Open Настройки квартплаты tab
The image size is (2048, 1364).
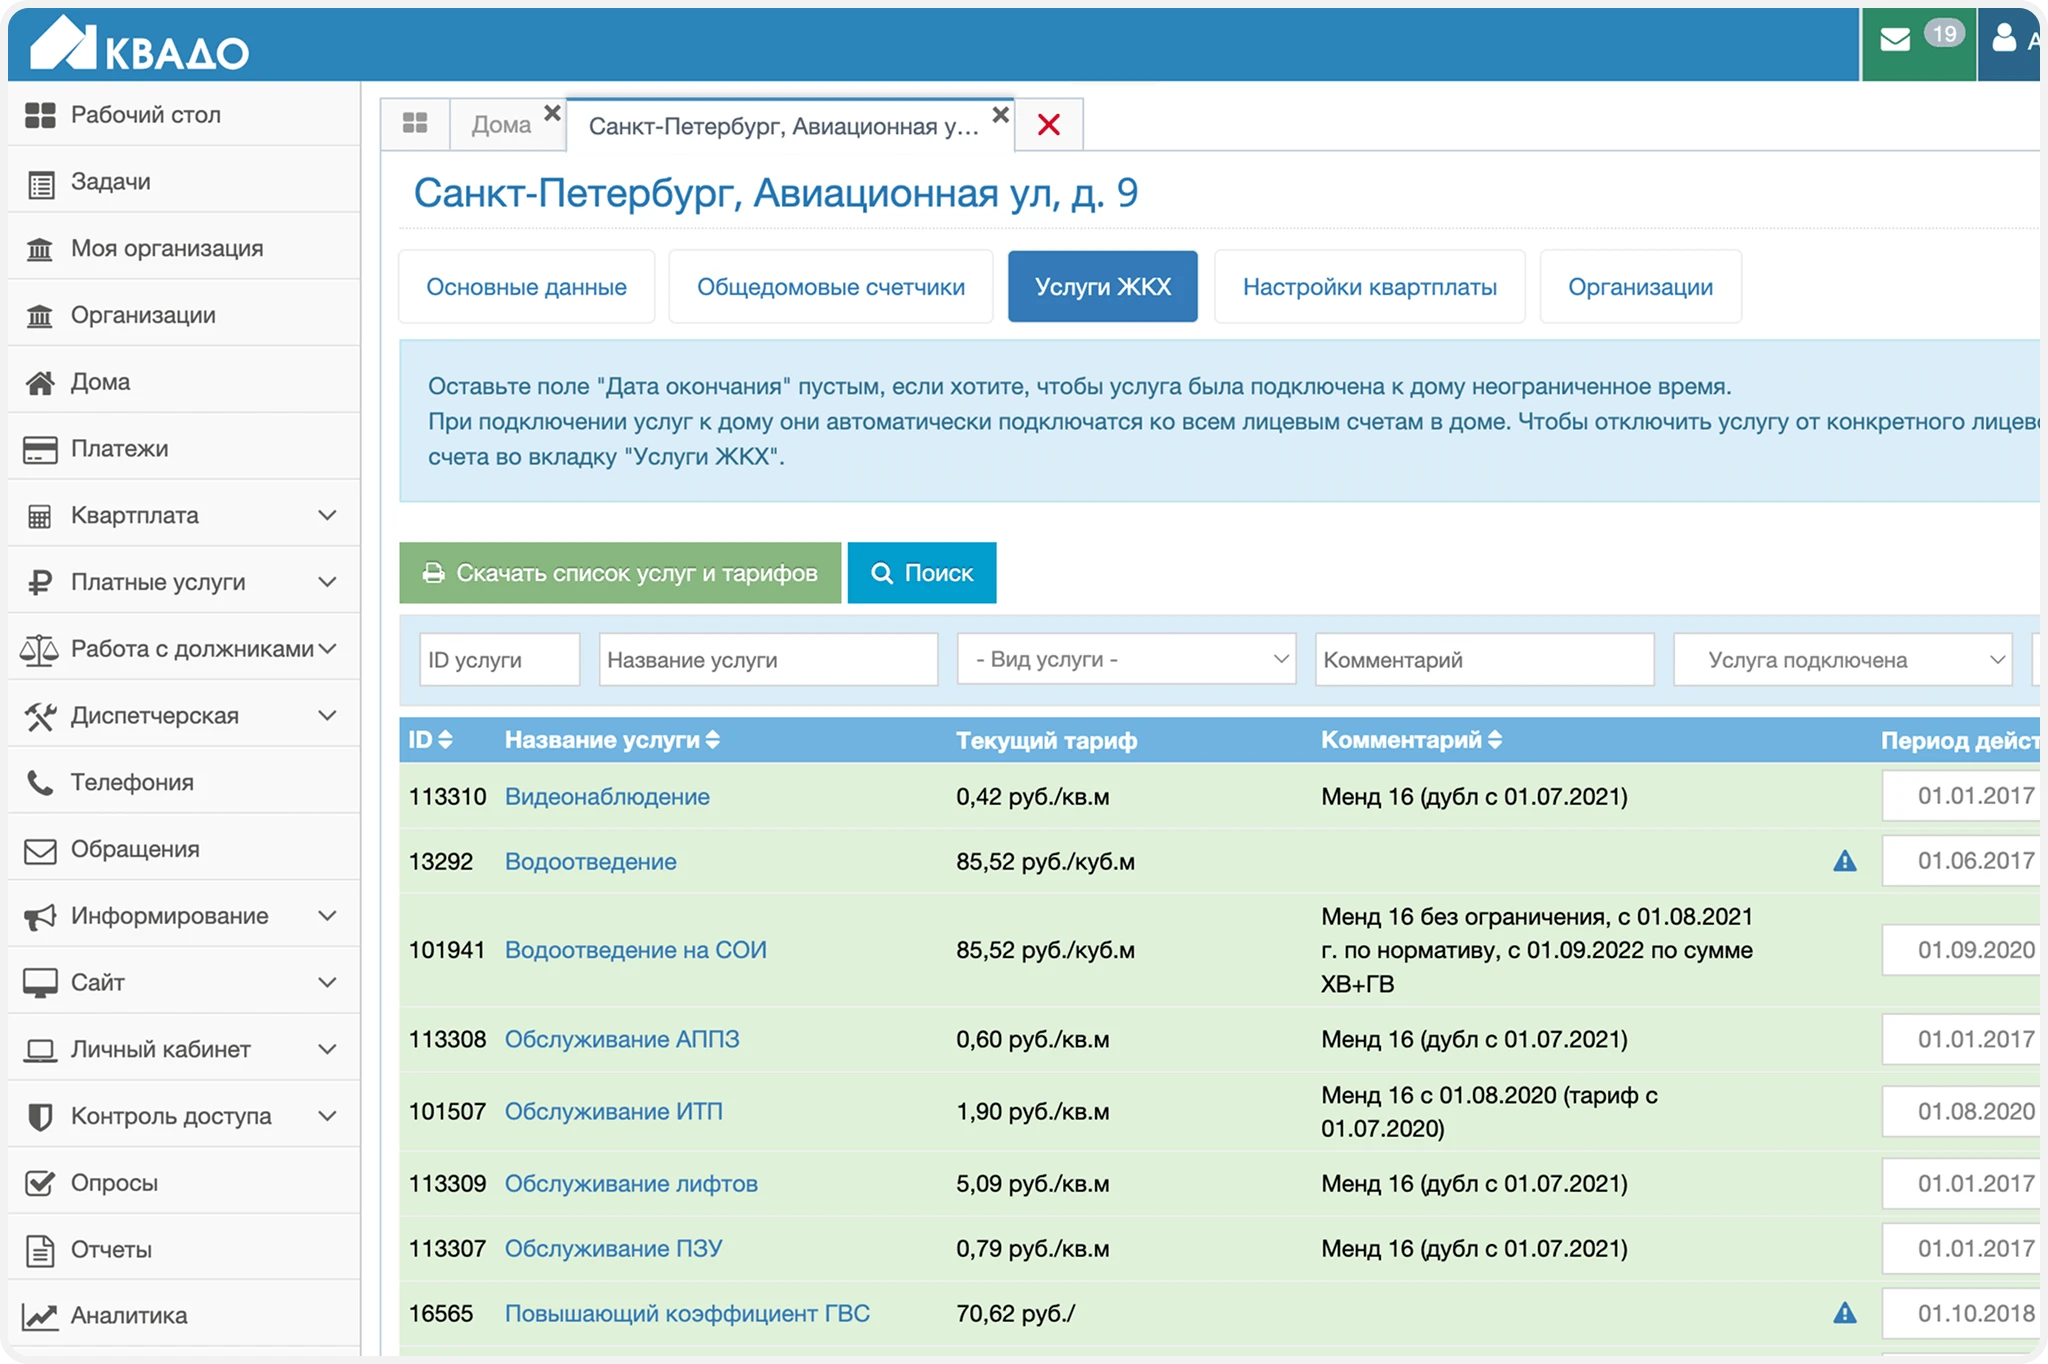click(1369, 287)
